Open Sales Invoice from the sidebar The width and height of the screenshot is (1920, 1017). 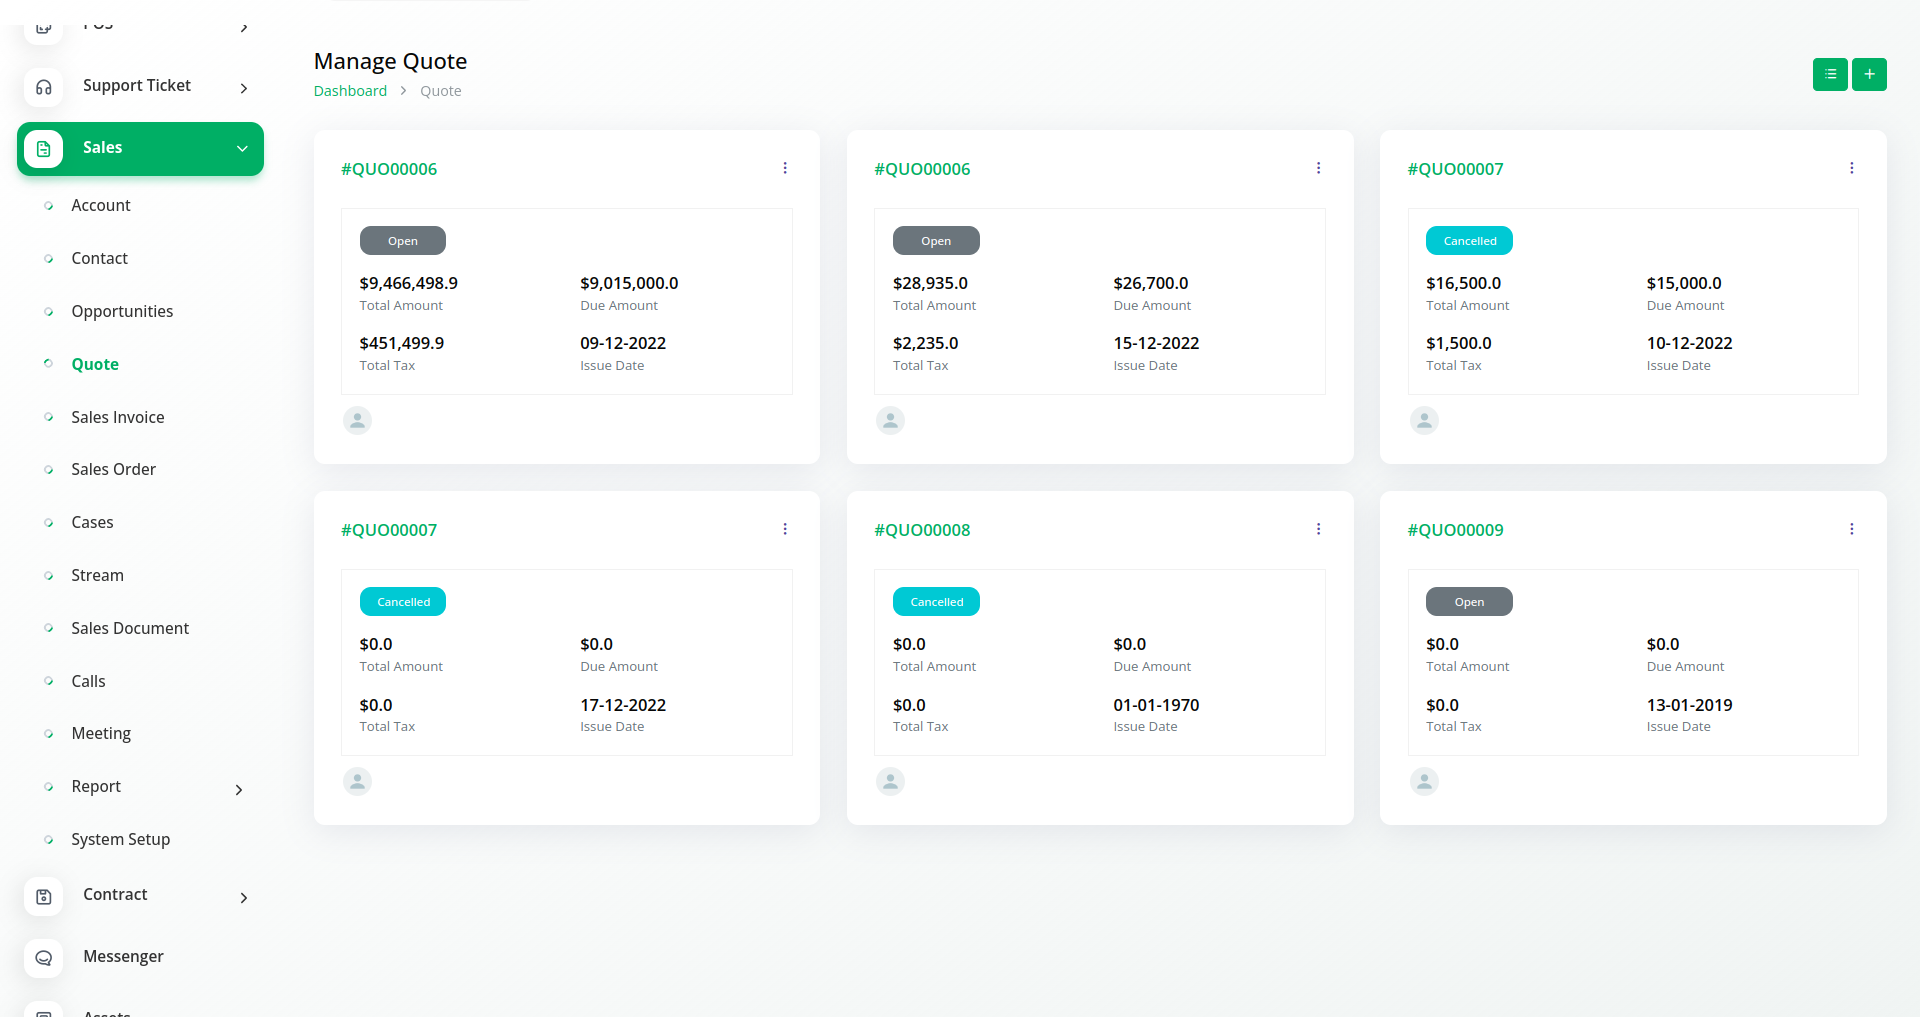click(x=117, y=417)
